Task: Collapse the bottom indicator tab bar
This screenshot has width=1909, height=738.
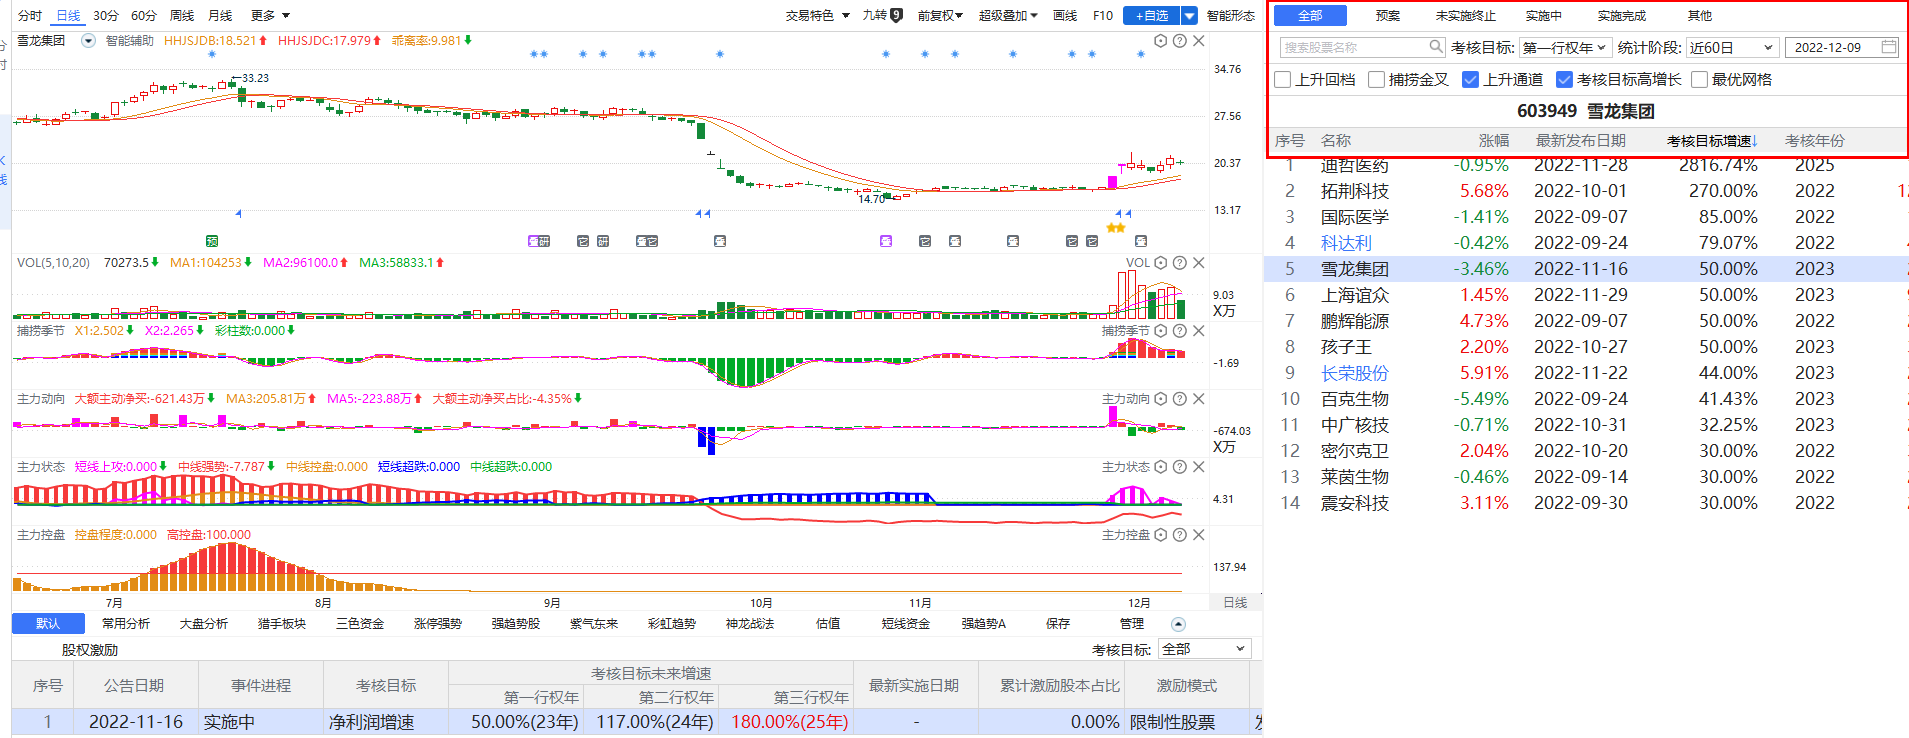Action: 1178,624
